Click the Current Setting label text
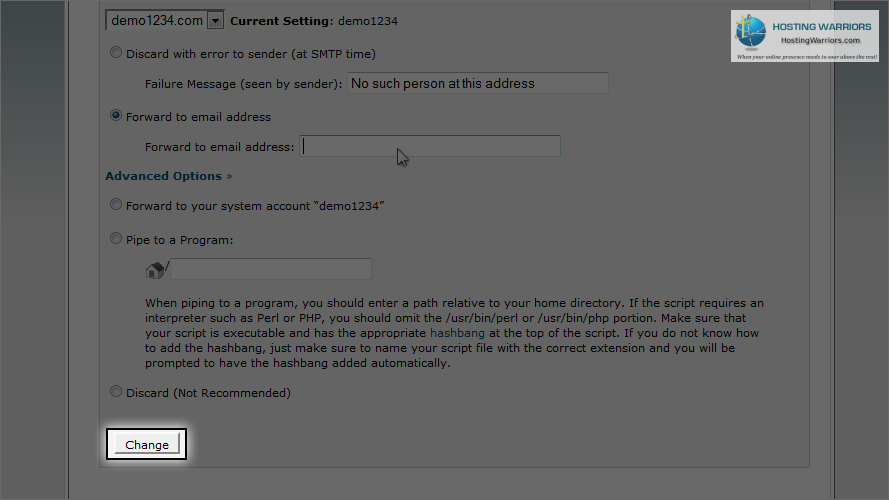Viewport: 889px width, 500px height. click(282, 21)
